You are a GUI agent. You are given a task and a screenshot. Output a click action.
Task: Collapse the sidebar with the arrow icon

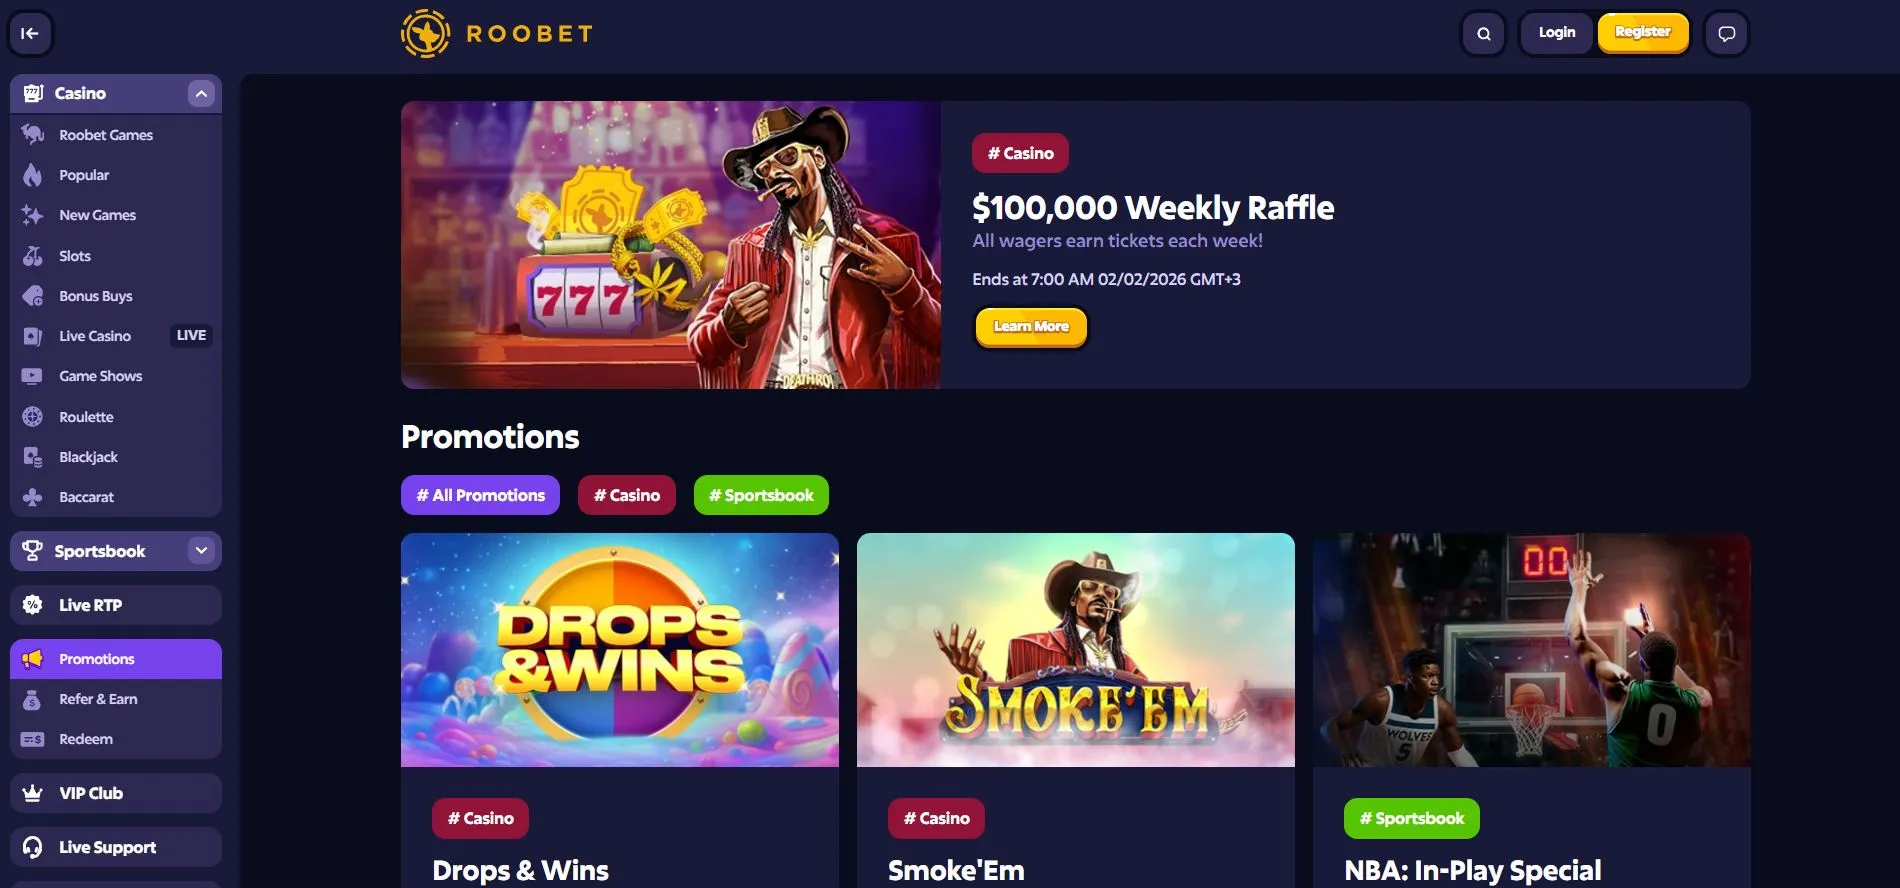click(x=30, y=33)
